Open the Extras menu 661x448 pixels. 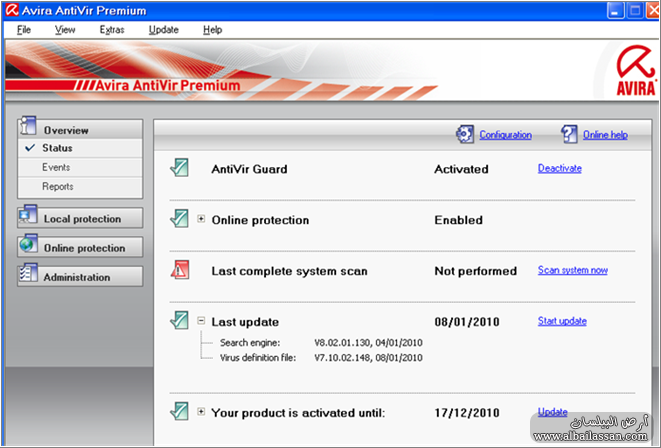(112, 30)
